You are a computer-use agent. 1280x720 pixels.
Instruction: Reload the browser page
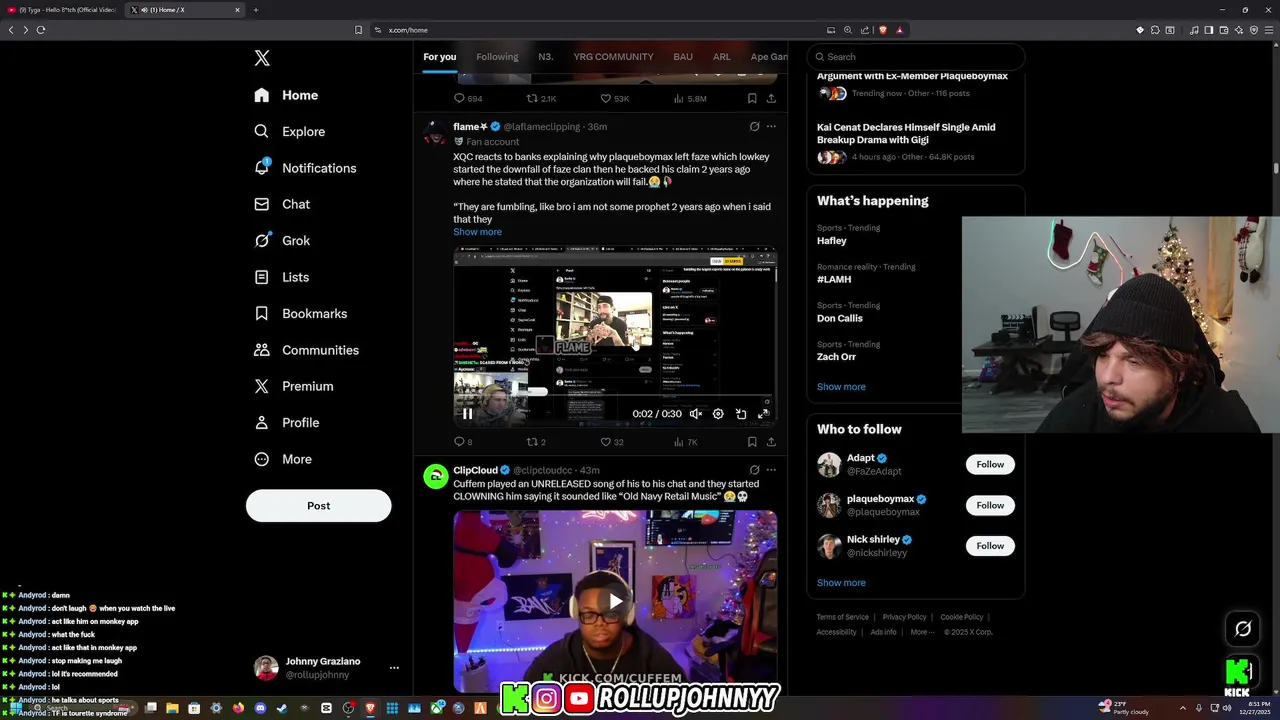click(x=41, y=30)
